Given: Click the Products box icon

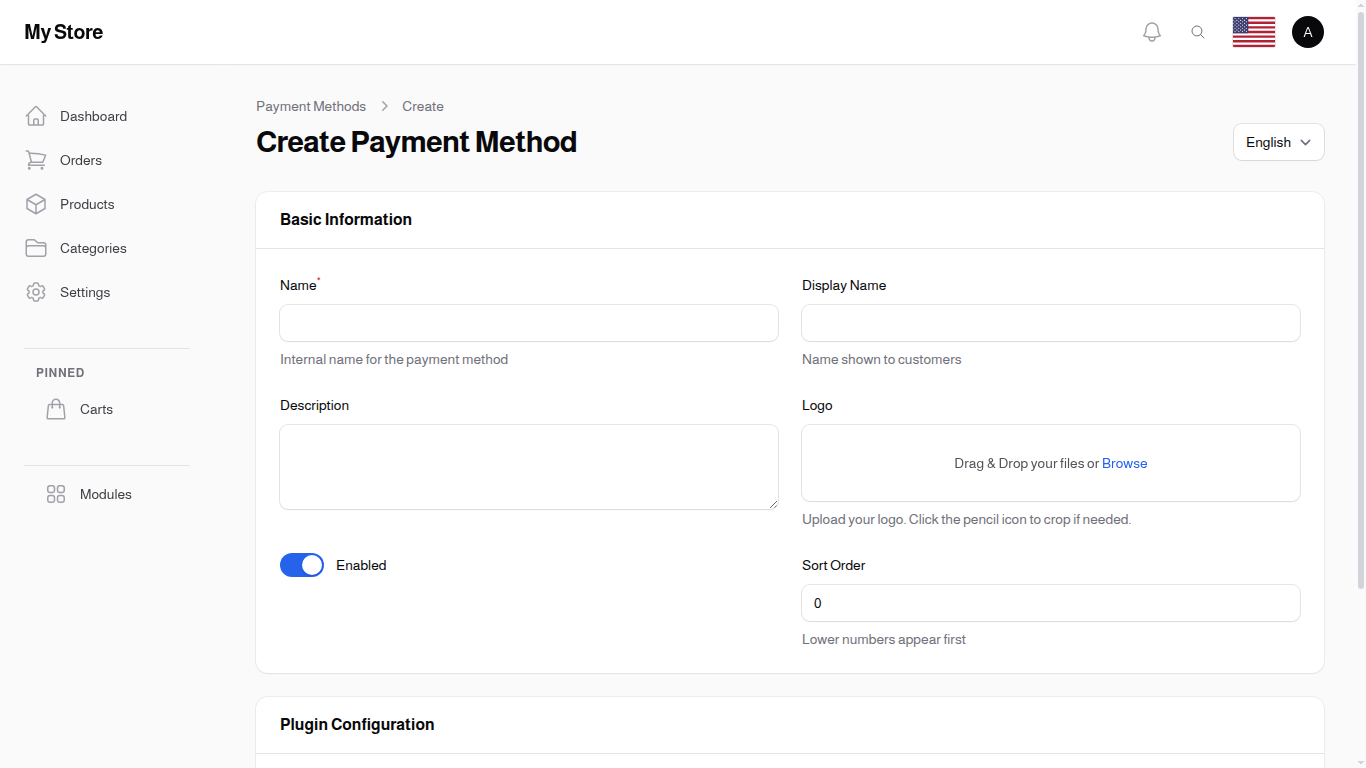Looking at the screenshot, I should 36,204.
